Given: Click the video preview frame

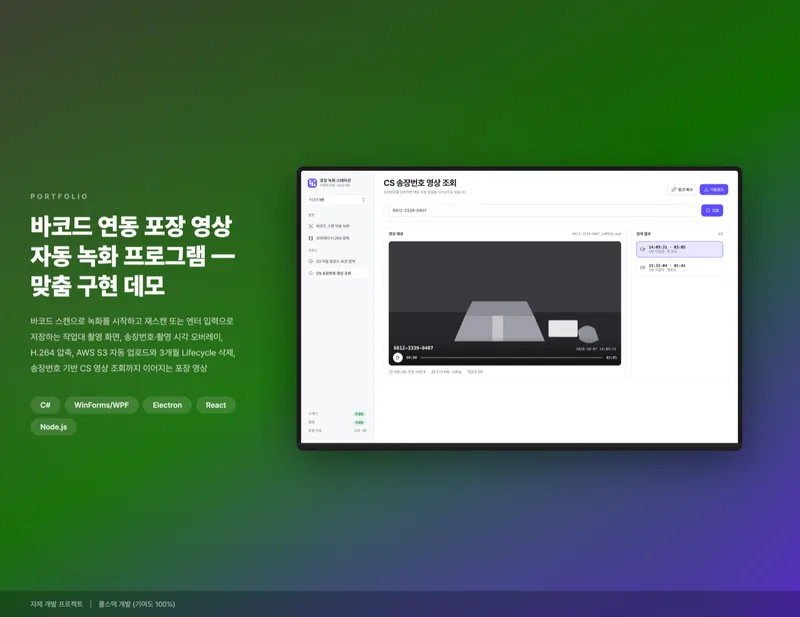Looking at the screenshot, I should (x=505, y=303).
